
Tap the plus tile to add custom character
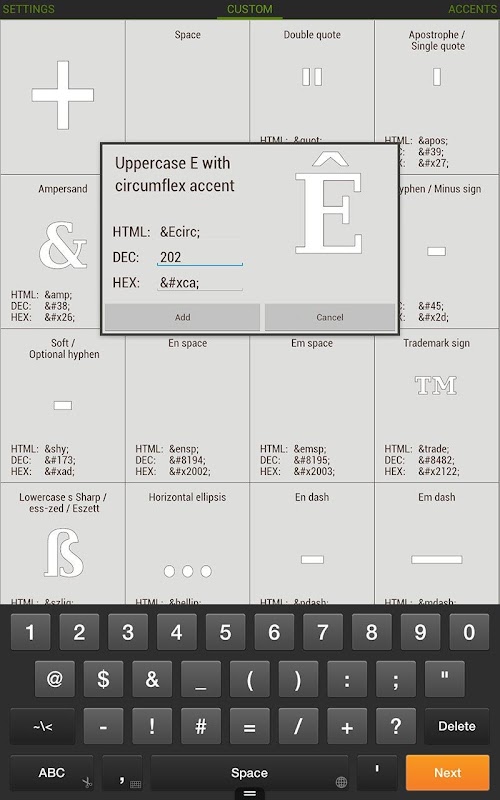(63, 97)
